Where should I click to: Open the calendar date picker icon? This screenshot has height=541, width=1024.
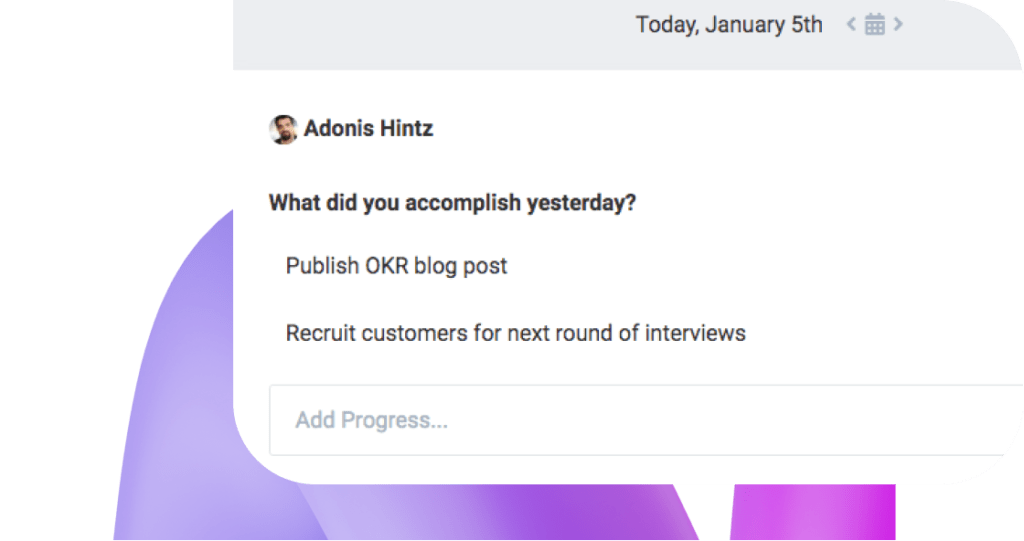pyautogui.click(x=874, y=24)
